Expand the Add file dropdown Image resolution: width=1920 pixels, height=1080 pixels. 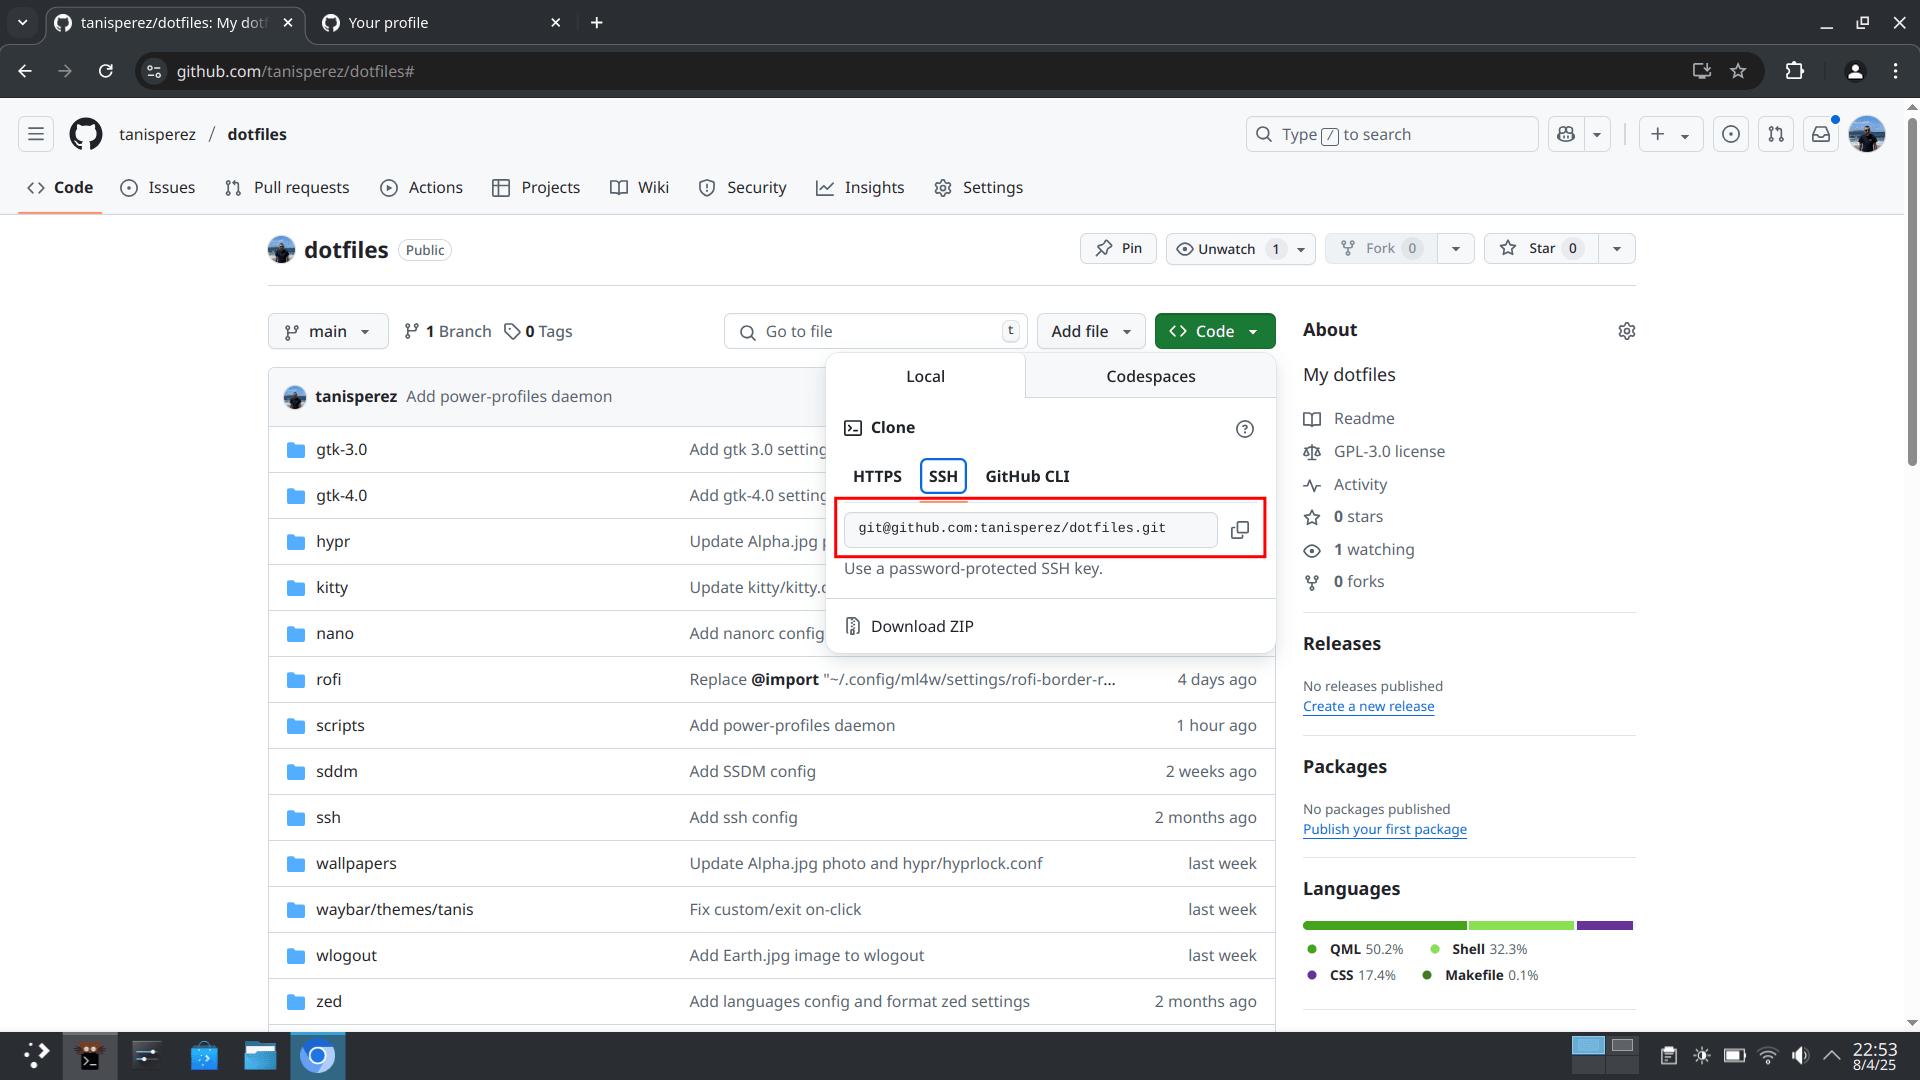point(1090,331)
